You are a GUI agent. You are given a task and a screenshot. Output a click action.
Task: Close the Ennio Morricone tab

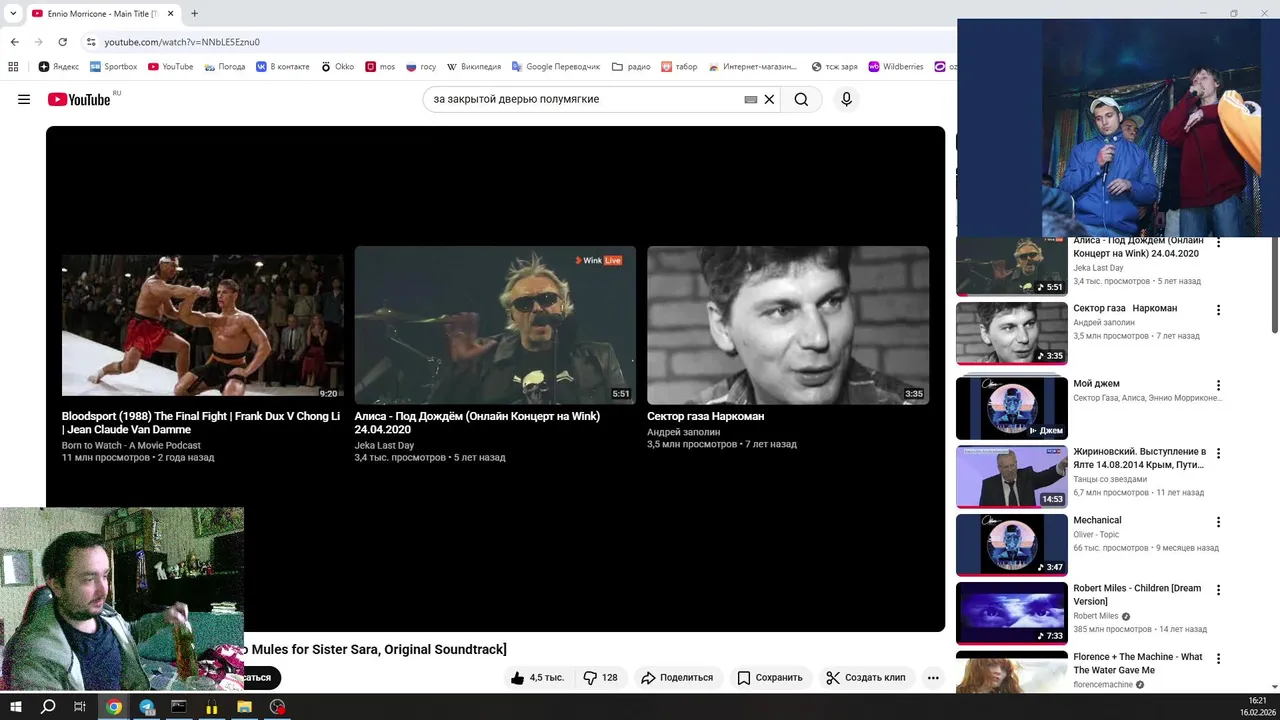171,14
